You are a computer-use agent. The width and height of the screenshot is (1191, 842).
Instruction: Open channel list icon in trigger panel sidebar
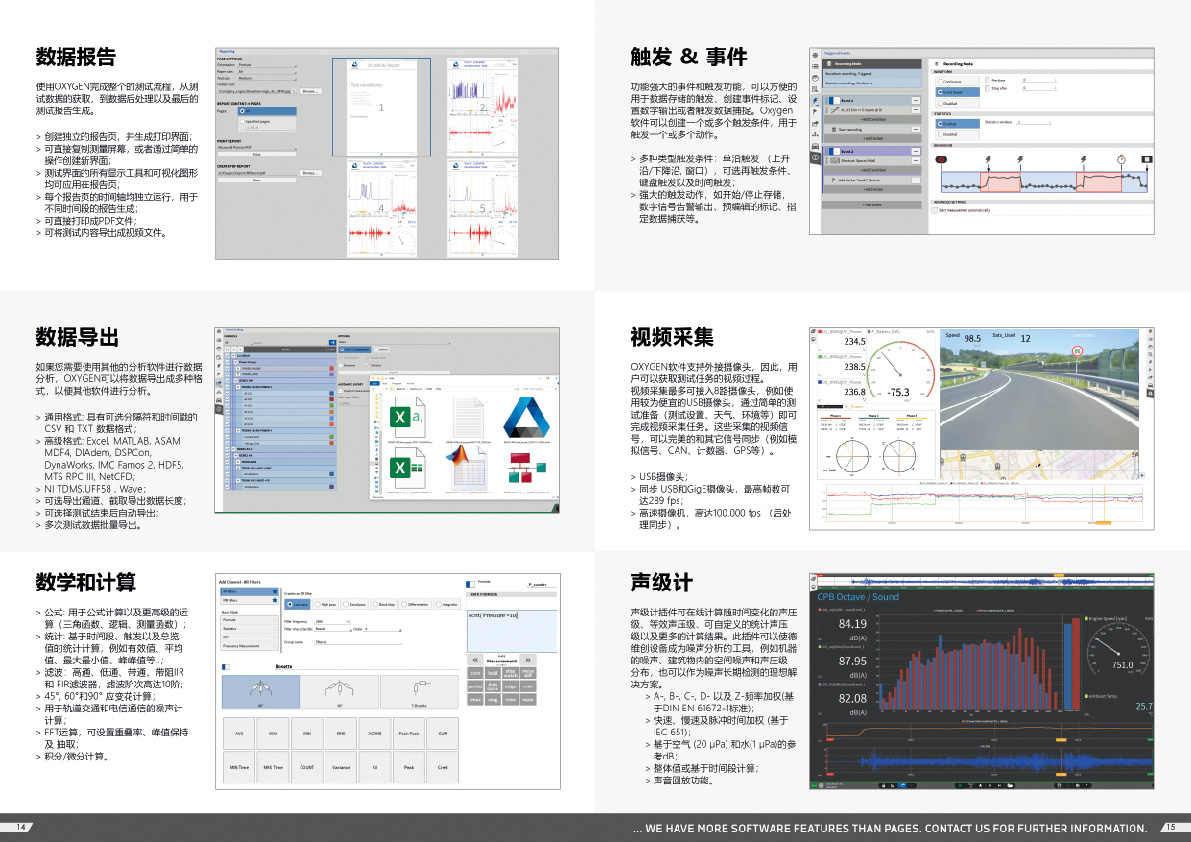pyautogui.click(x=815, y=67)
